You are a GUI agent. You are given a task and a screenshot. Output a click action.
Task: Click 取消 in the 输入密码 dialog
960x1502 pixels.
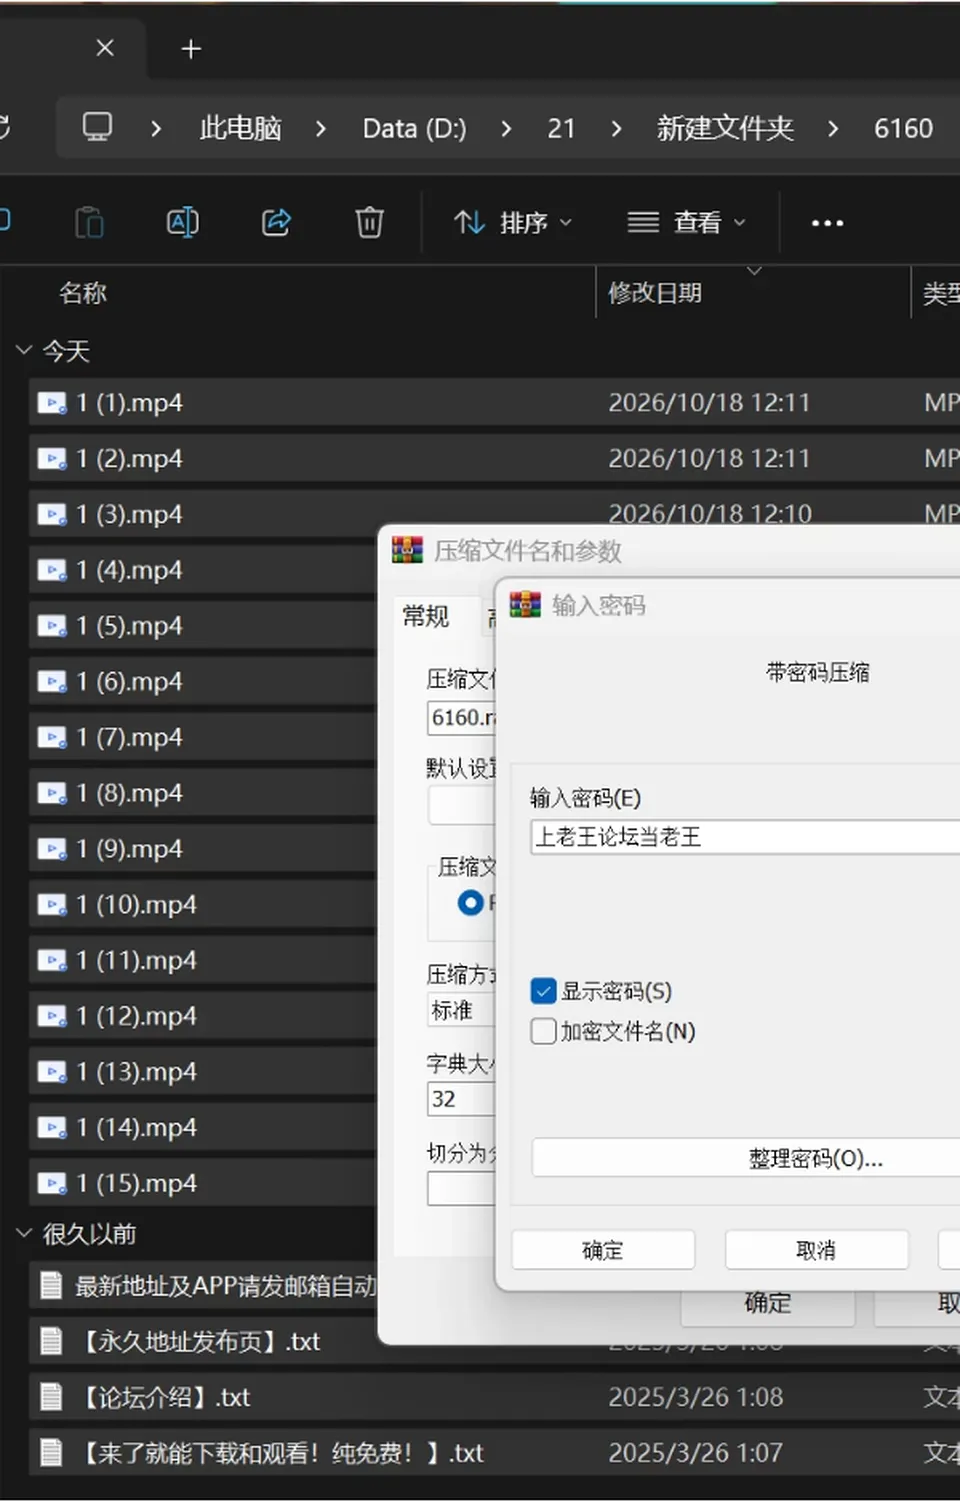816,1250
